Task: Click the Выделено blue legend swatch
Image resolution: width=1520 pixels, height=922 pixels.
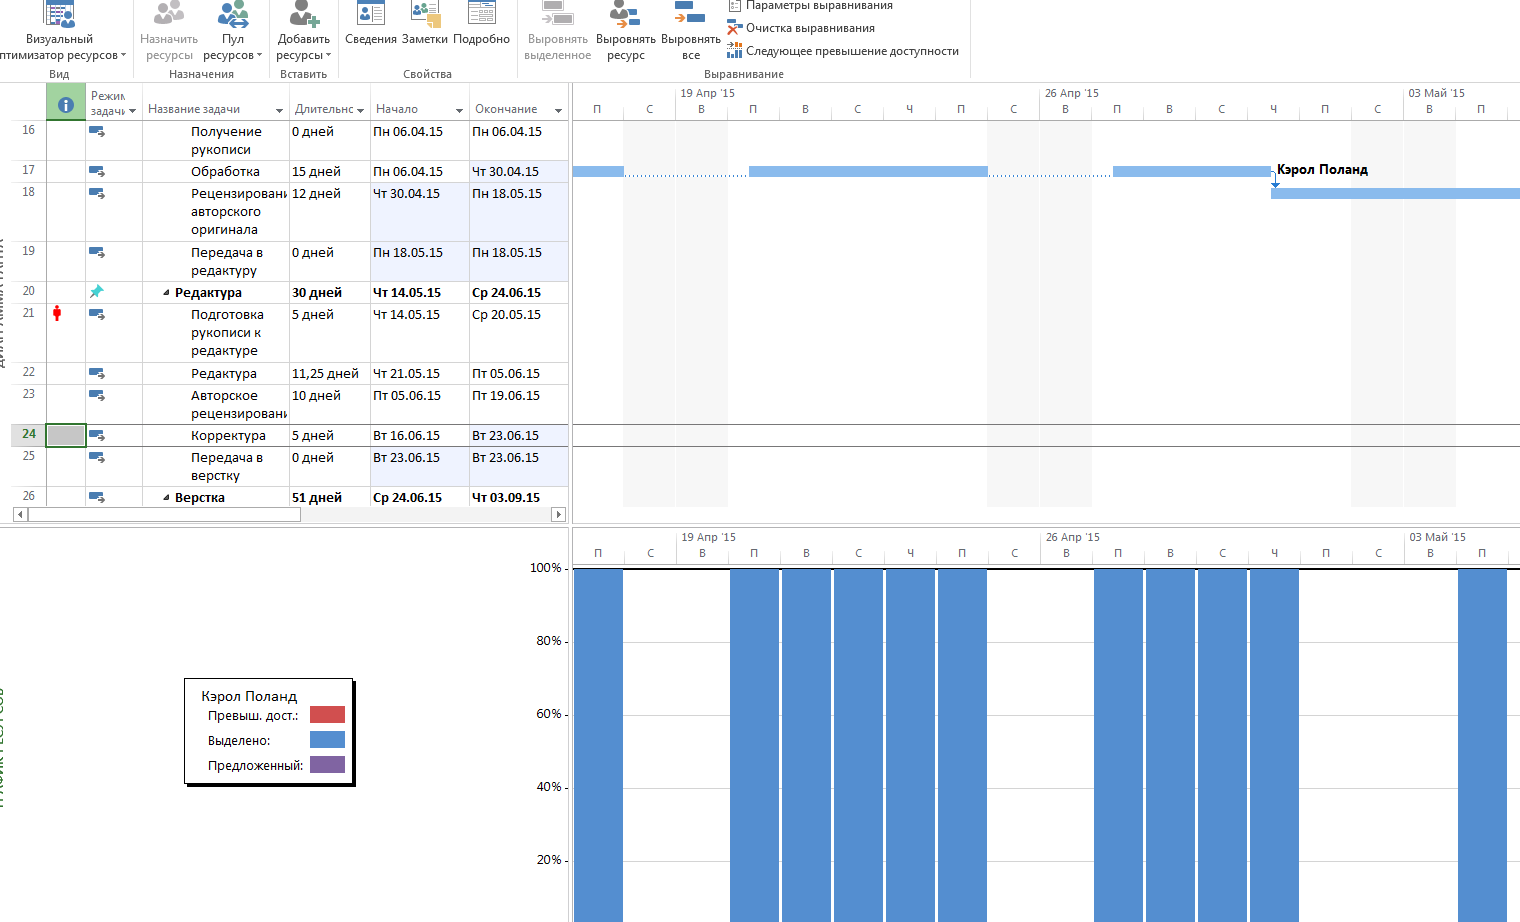Action: 327,740
